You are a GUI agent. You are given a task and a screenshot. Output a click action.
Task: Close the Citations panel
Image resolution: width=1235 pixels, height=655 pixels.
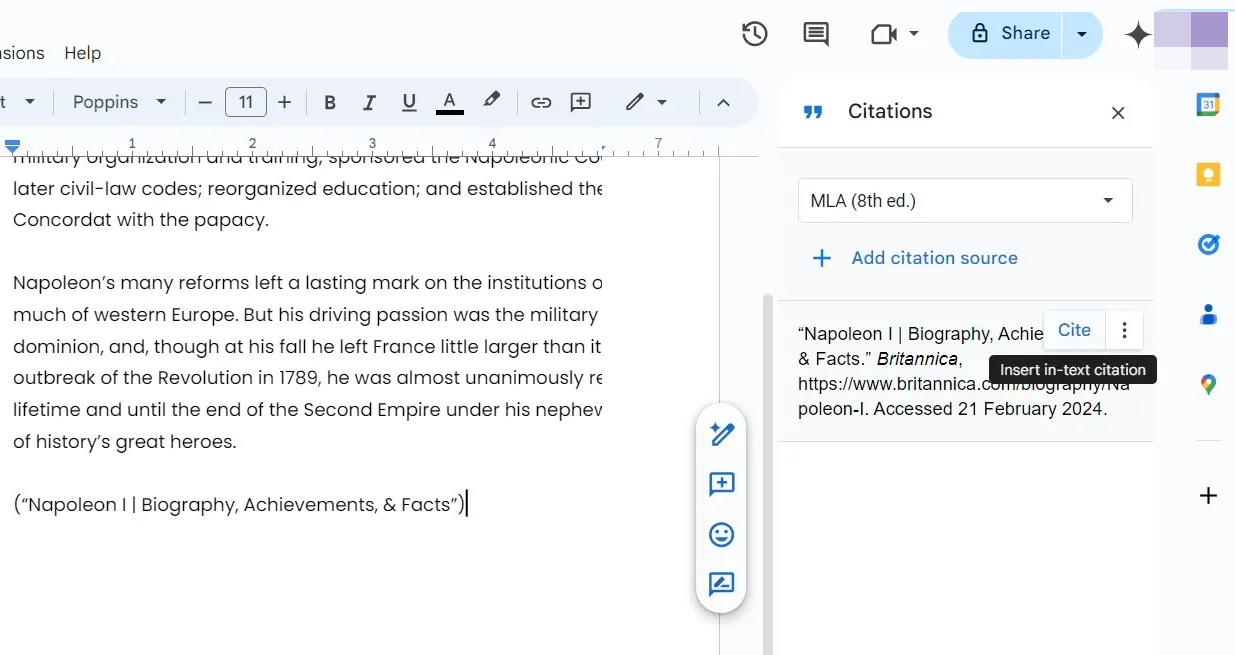pos(1118,113)
